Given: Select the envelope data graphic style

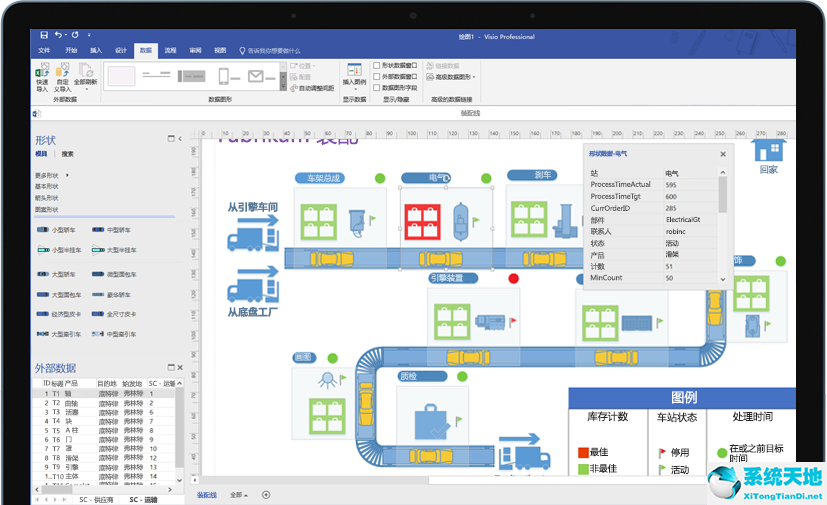Looking at the screenshot, I should tap(261, 76).
